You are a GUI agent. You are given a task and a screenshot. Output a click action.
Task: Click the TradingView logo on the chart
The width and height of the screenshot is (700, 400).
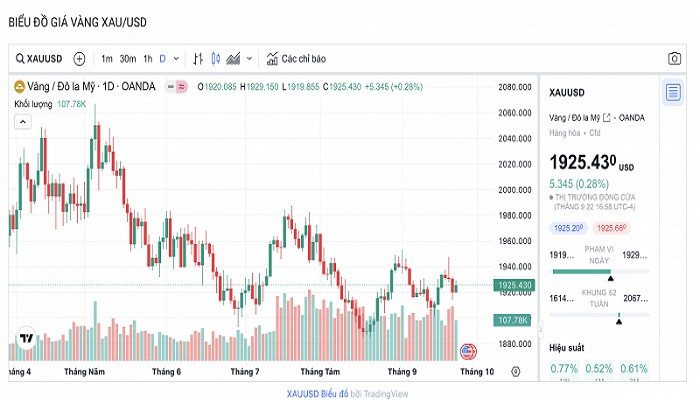pos(26,340)
